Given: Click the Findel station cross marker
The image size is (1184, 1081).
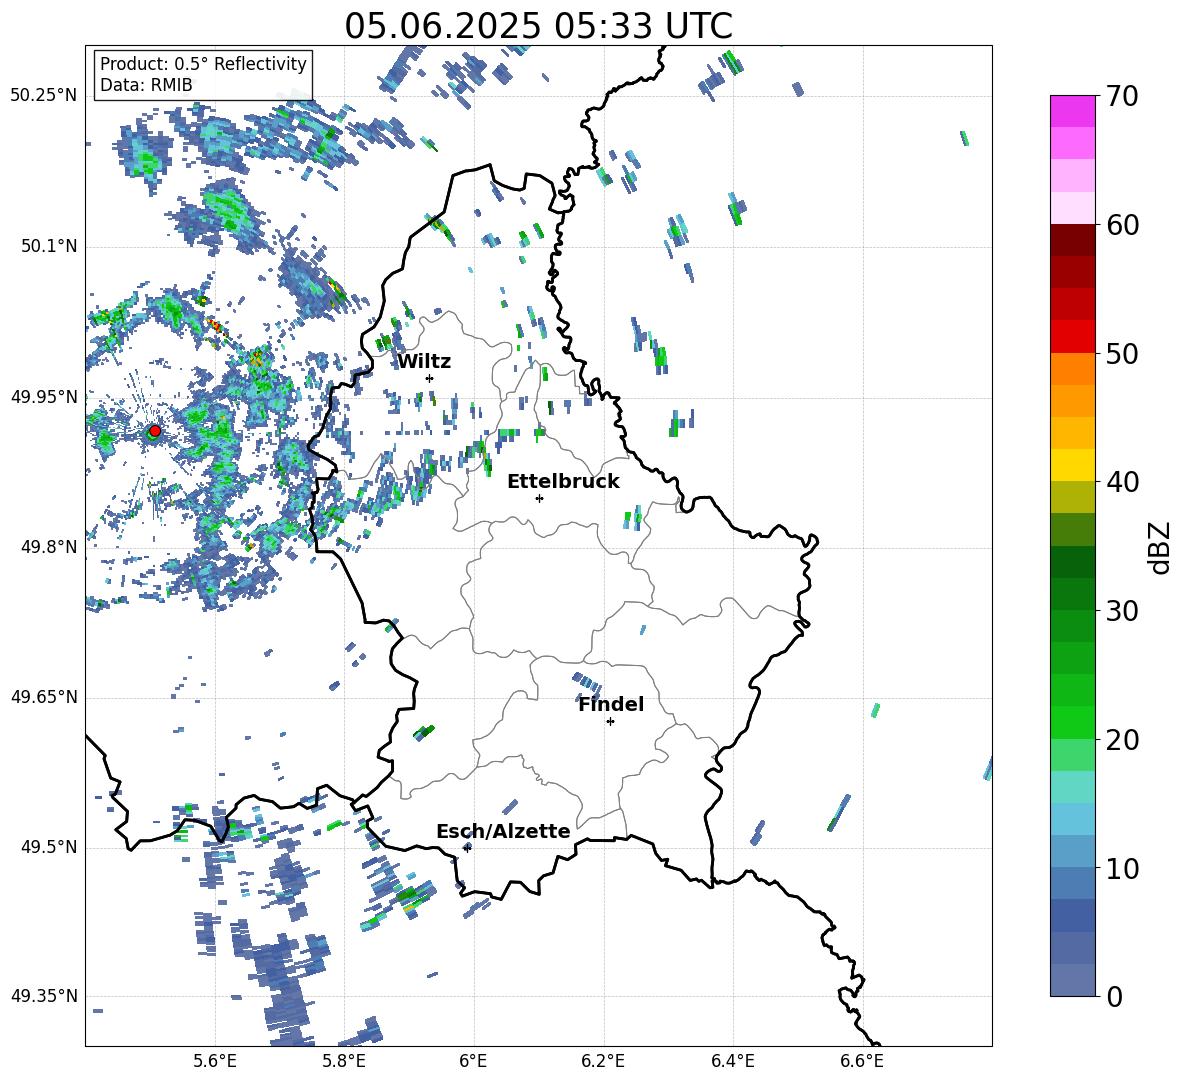Looking at the screenshot, I should pos(610,722).
